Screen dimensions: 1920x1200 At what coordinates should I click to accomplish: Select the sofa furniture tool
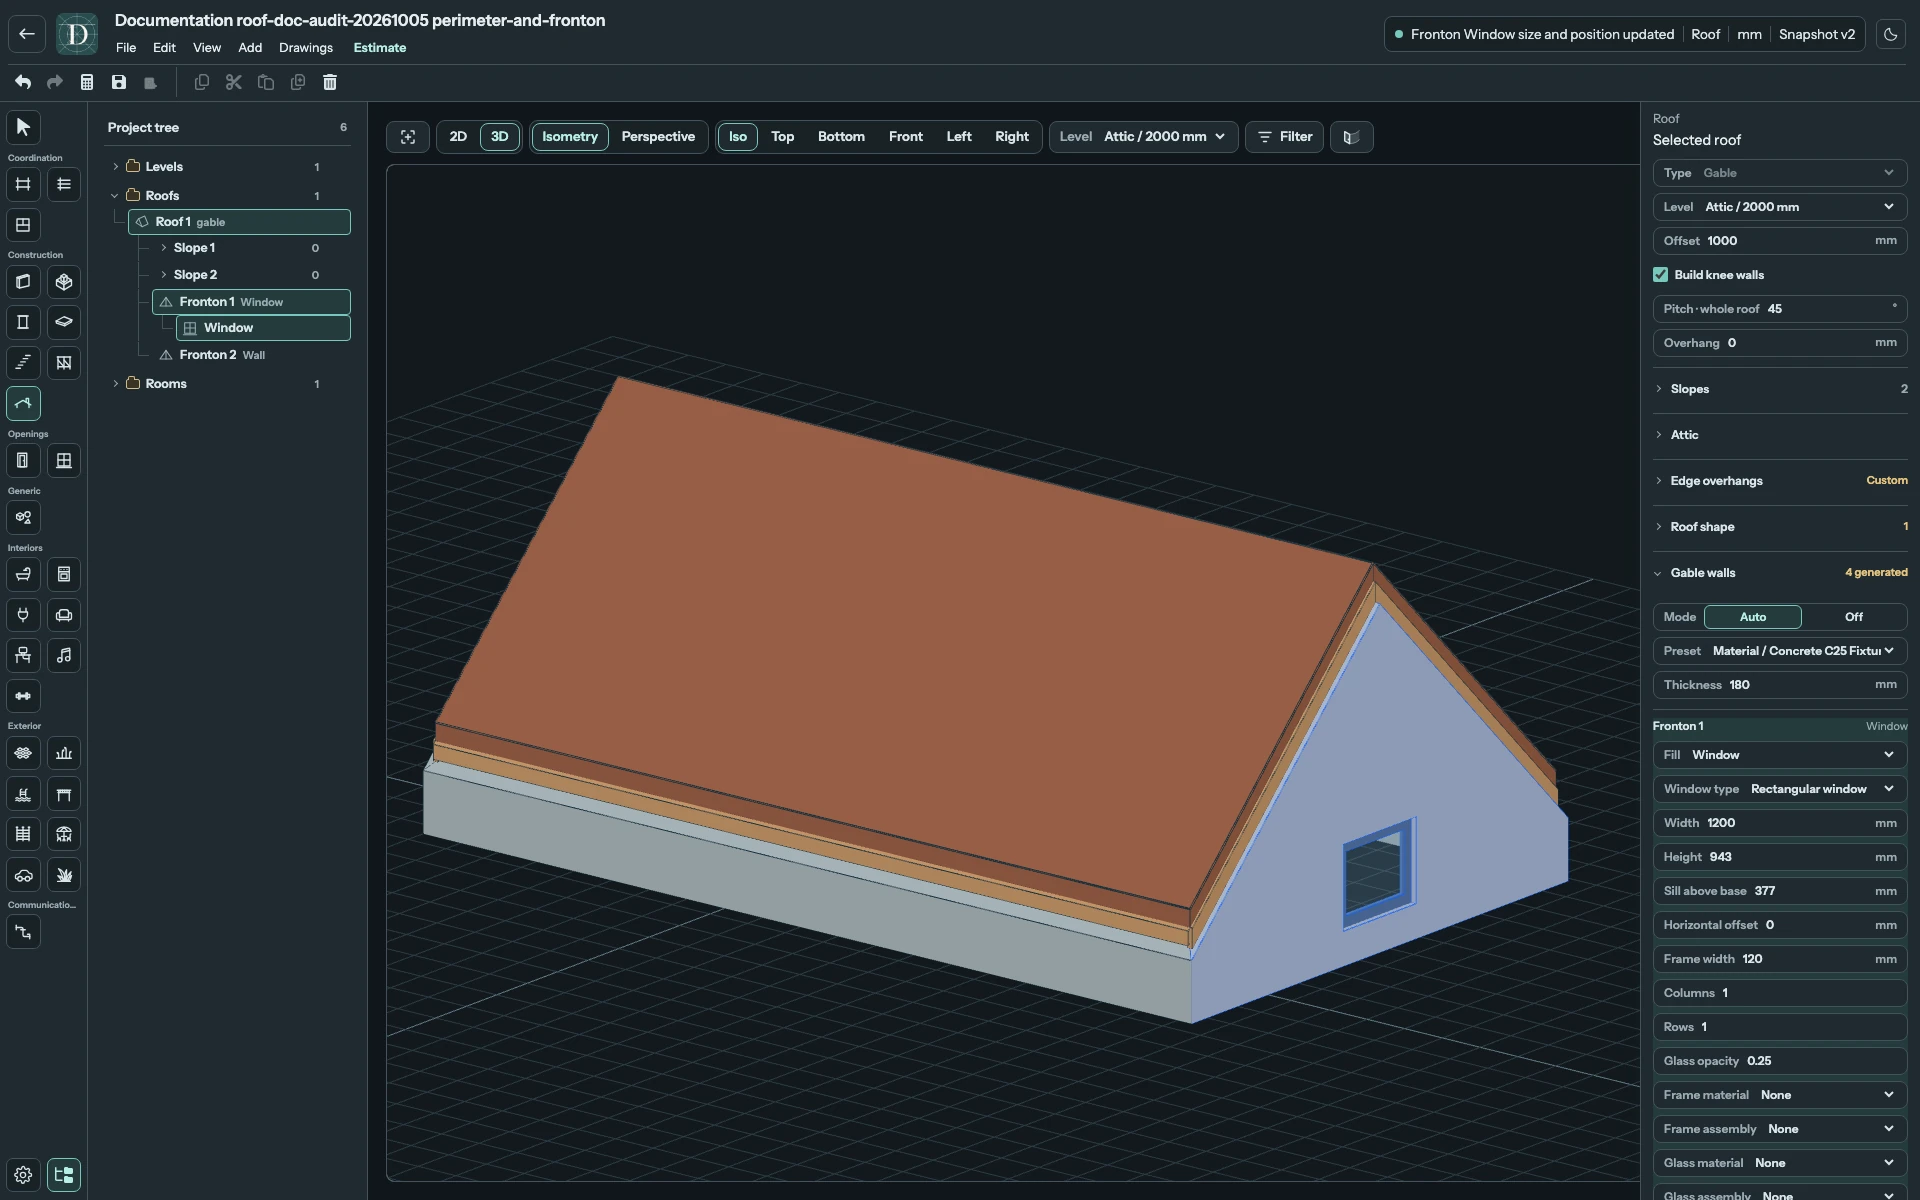pyautogui.click(x=64, y=615)
